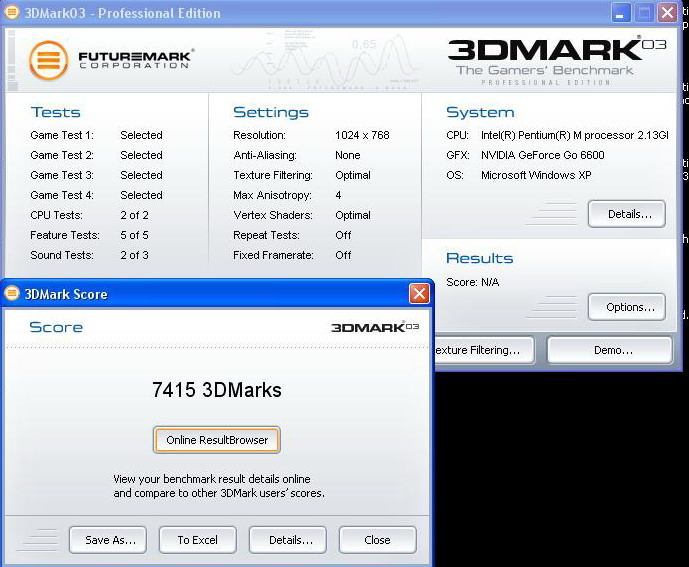This screenshot has height=567, width=689.
Task: Click the 3DMark03 main window title icon
Action: 12,12
